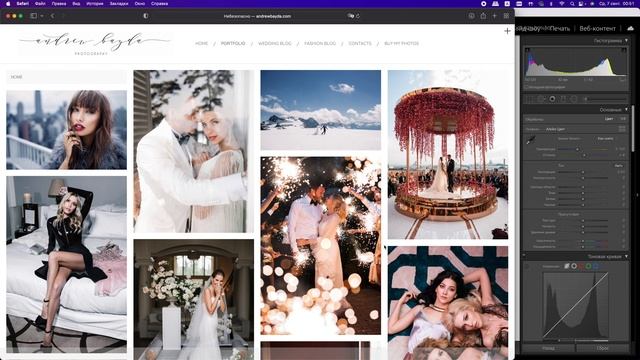Click the Авто tone button
640x360 pixels.
click(x=619, y=166)
